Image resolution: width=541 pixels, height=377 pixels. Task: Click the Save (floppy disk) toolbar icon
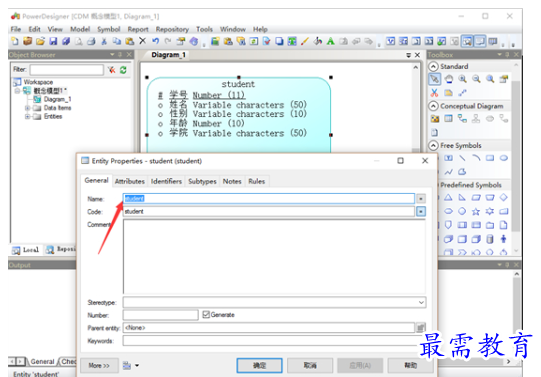click(53, 41)
